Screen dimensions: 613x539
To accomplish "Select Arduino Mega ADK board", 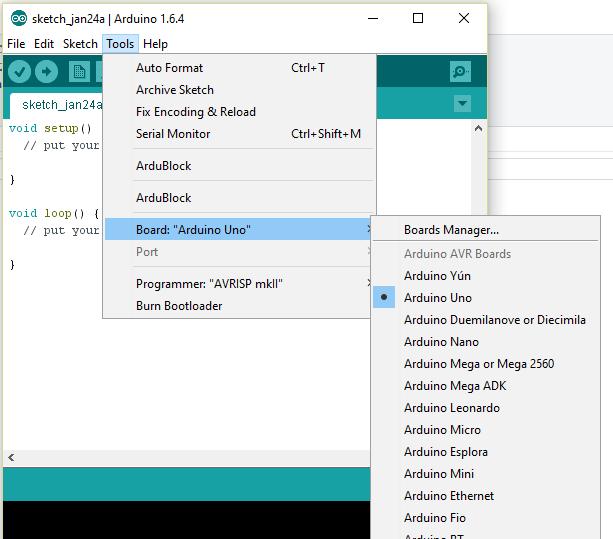I will point(485,386).
